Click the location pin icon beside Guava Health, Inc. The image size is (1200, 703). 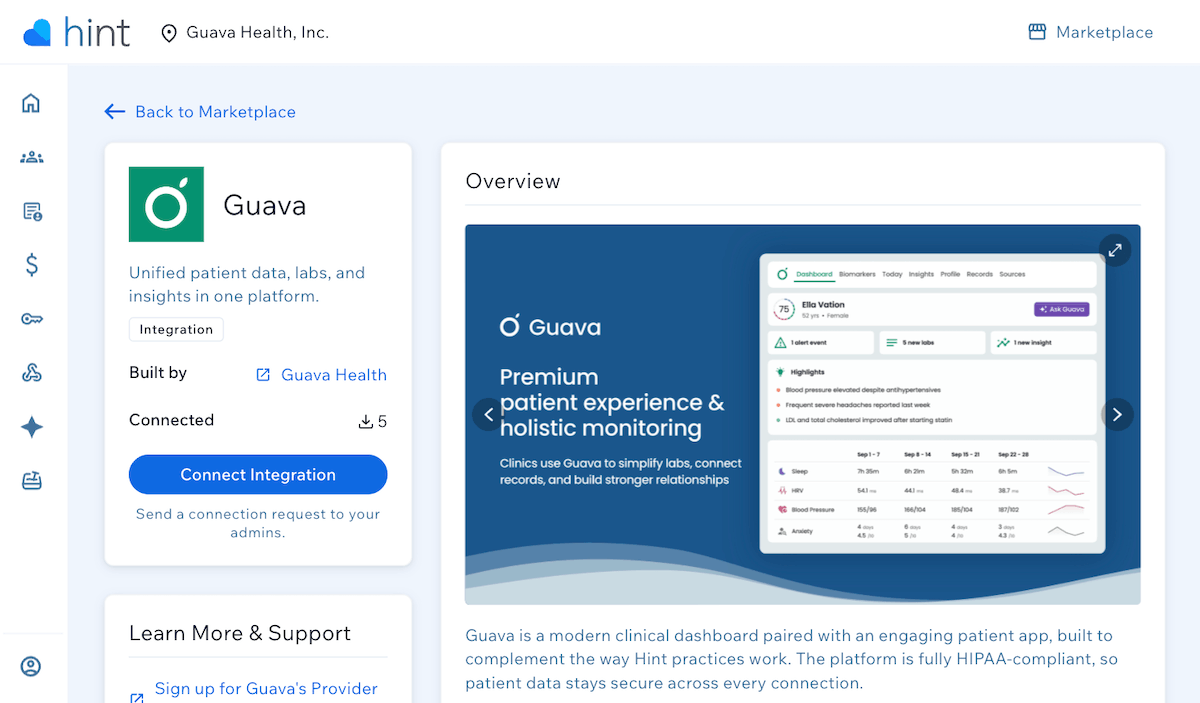(169, 33)
